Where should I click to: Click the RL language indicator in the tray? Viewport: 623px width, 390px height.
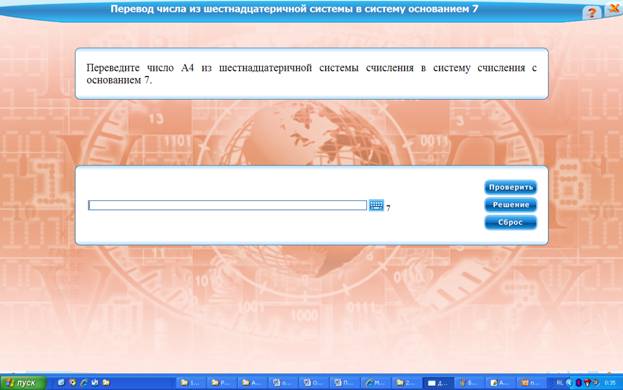(560, 382)
